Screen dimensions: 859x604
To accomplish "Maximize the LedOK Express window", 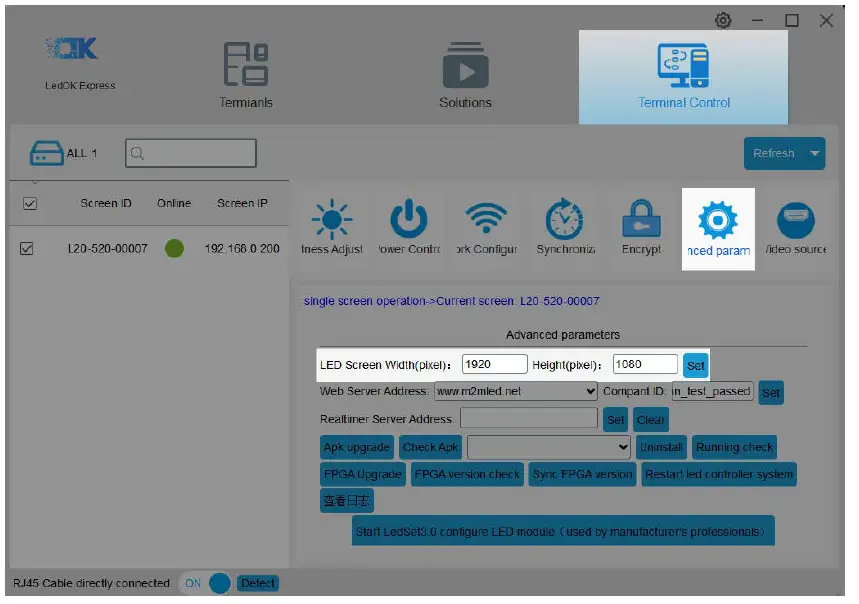I will 792,21.
